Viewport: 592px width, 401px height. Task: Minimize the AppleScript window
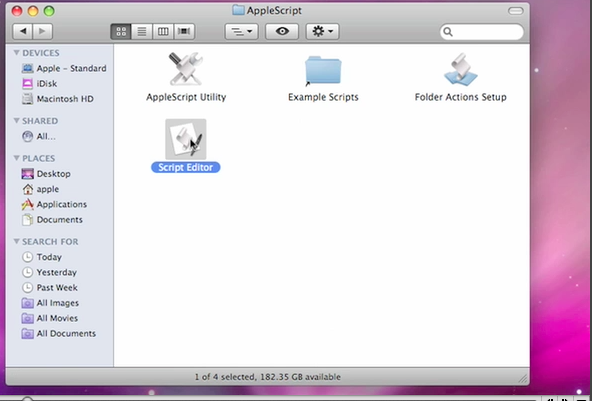pos(33,11)
